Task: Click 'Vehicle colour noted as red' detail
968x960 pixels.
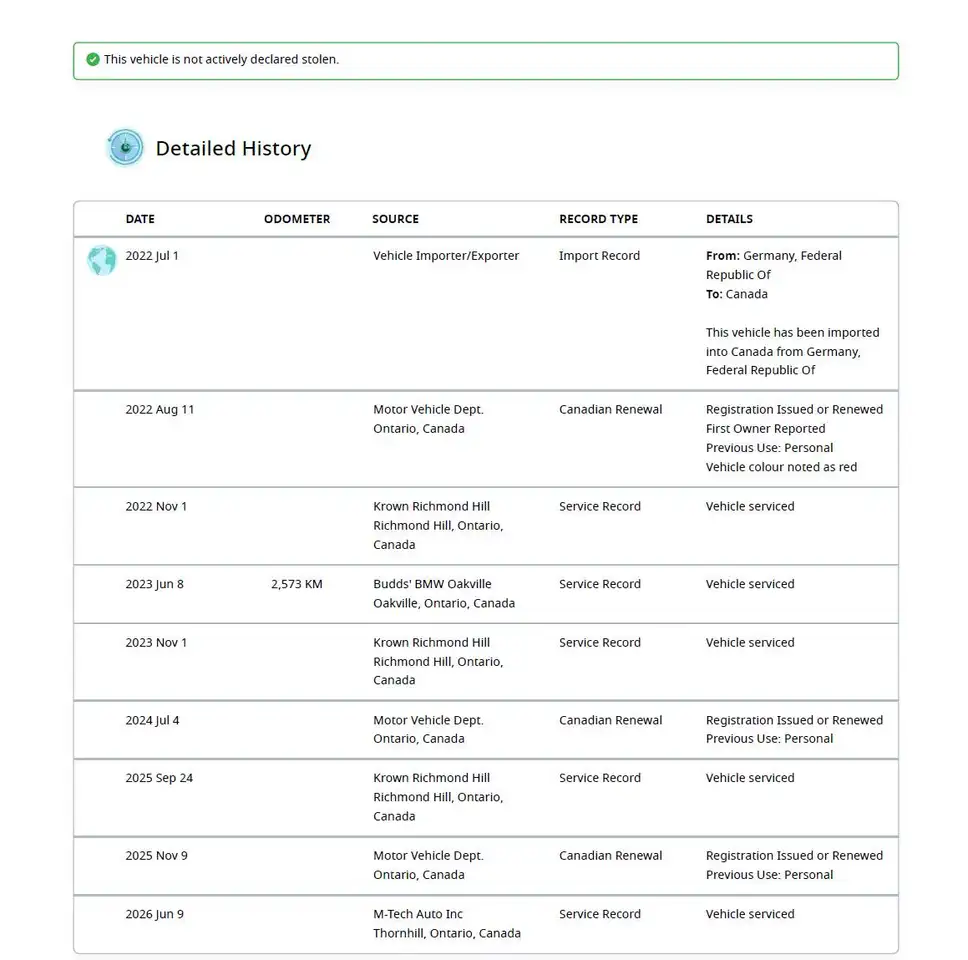Action: coord(781,467)
